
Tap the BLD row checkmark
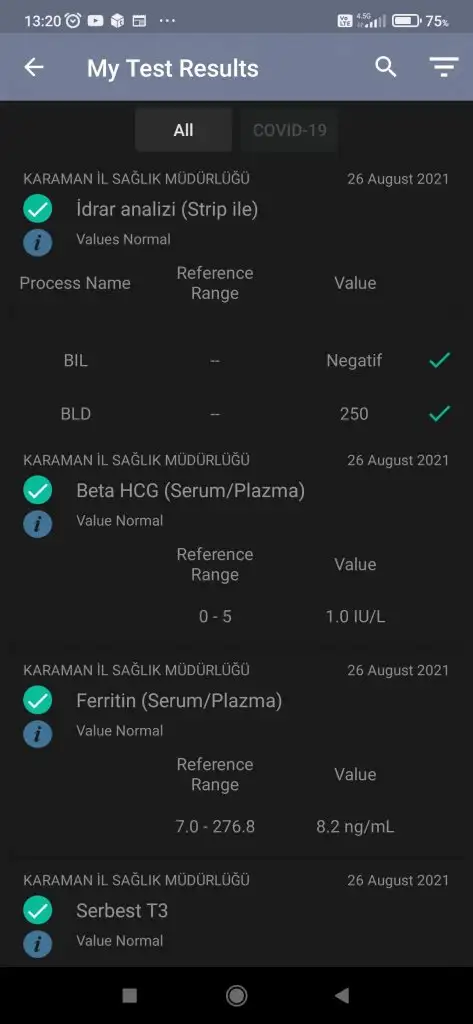[x=440, y=413]
